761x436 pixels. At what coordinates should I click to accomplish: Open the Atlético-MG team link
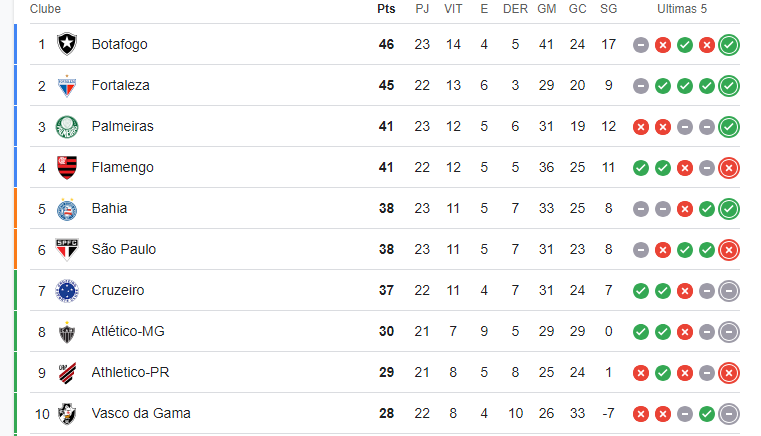coord(128,331)
